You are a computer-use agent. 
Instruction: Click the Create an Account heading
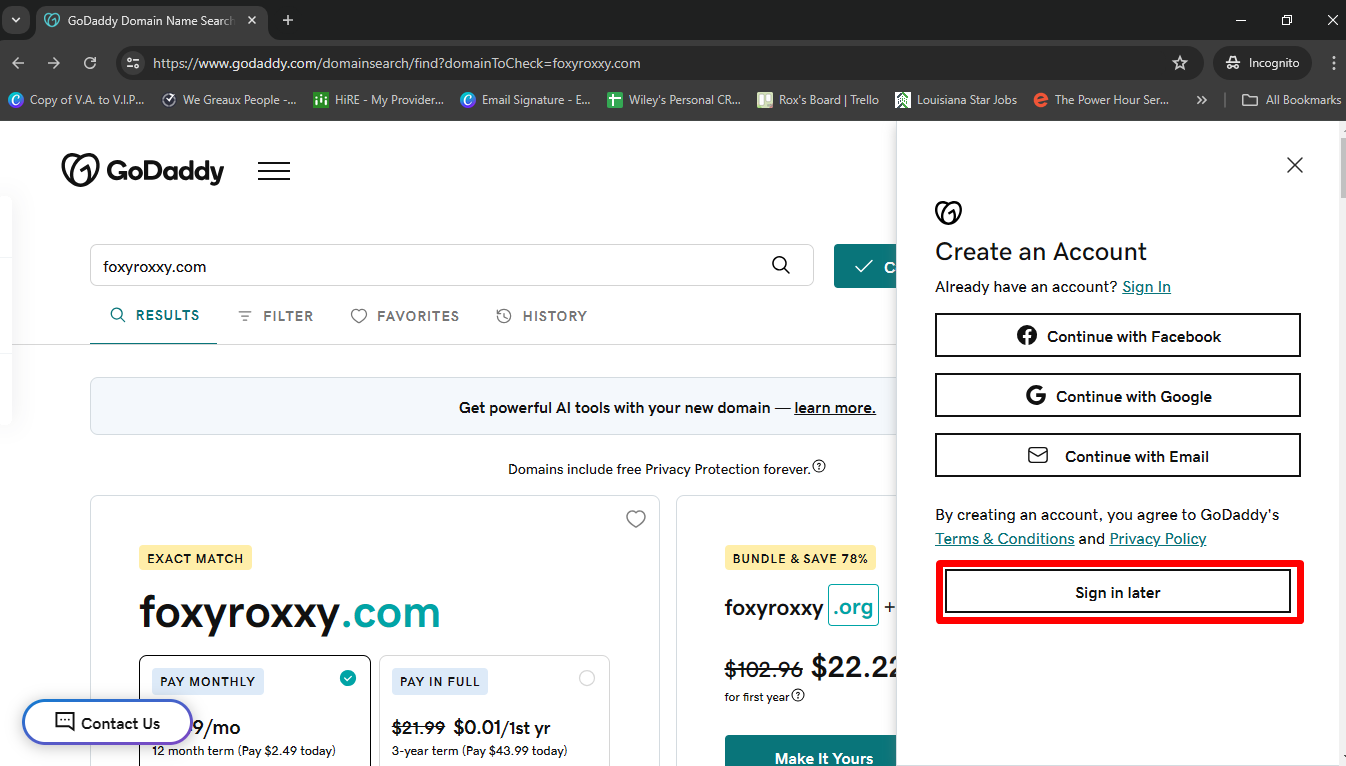[1041, 251]
